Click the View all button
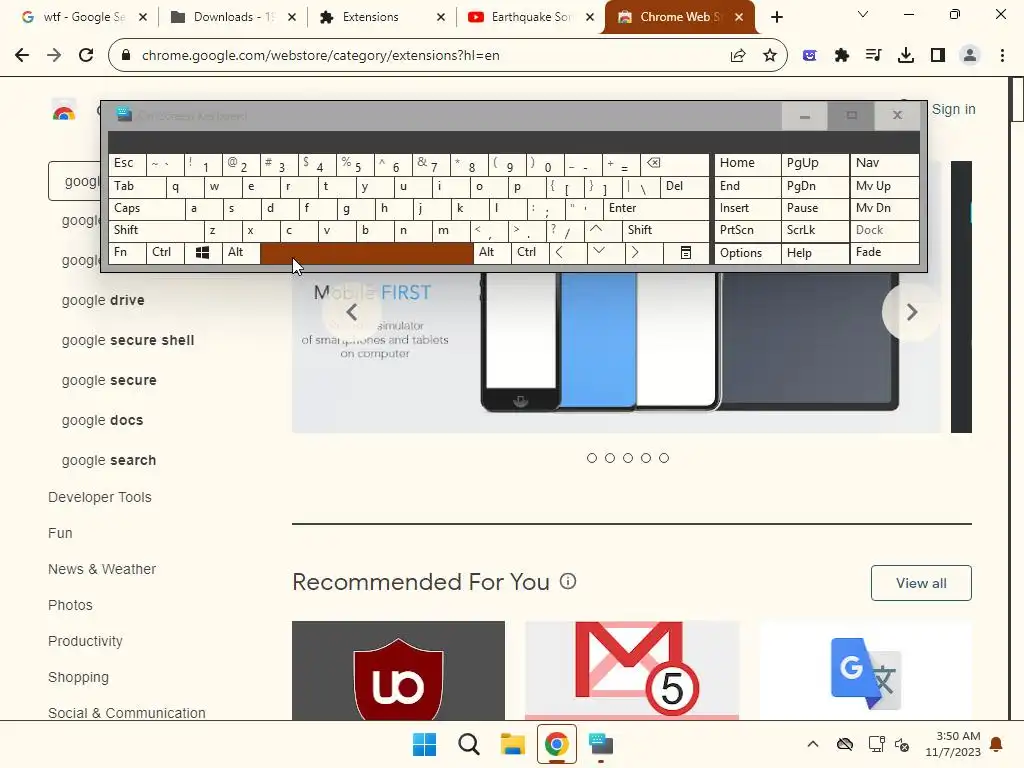The width and height of the screenshot is (1024, 768). pos(921,583)
